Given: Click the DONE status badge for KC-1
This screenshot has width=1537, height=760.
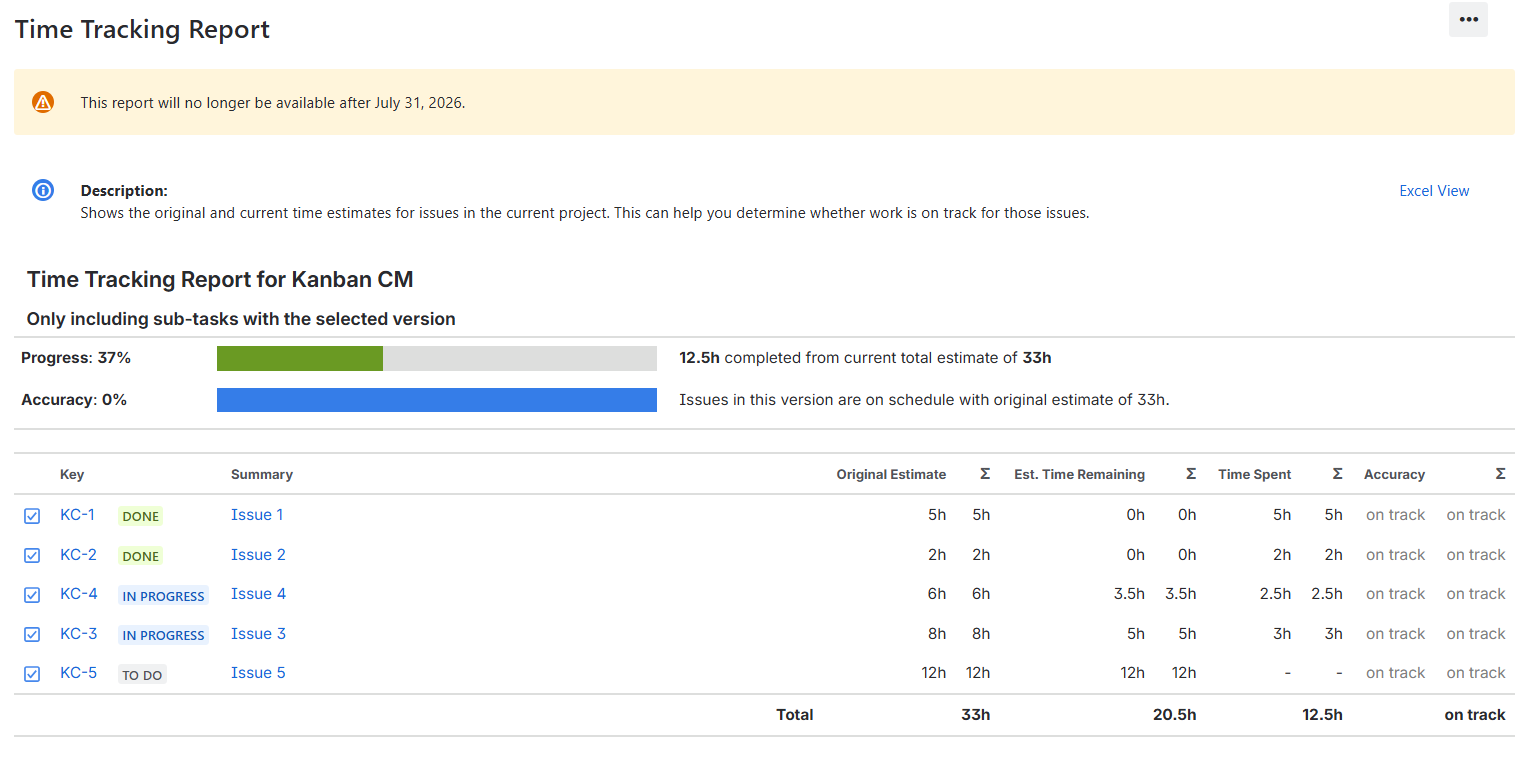Looking at the screenshot, I should coord(140,516).
